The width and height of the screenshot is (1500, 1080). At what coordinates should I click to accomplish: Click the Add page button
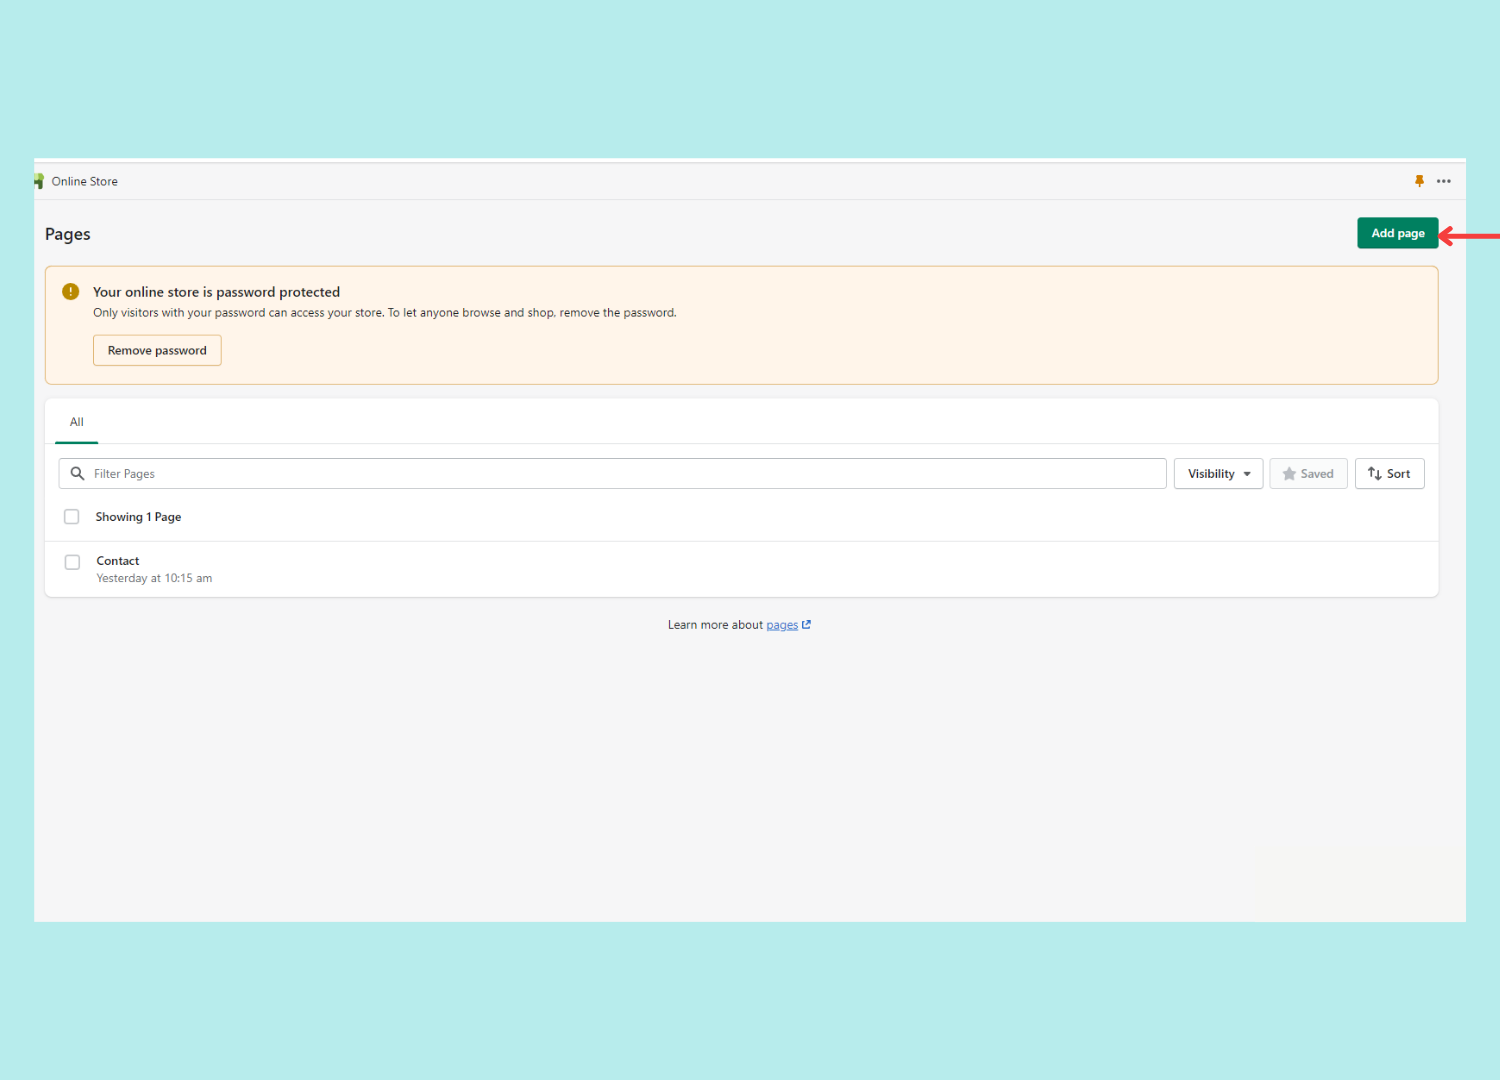[1397, 233]
